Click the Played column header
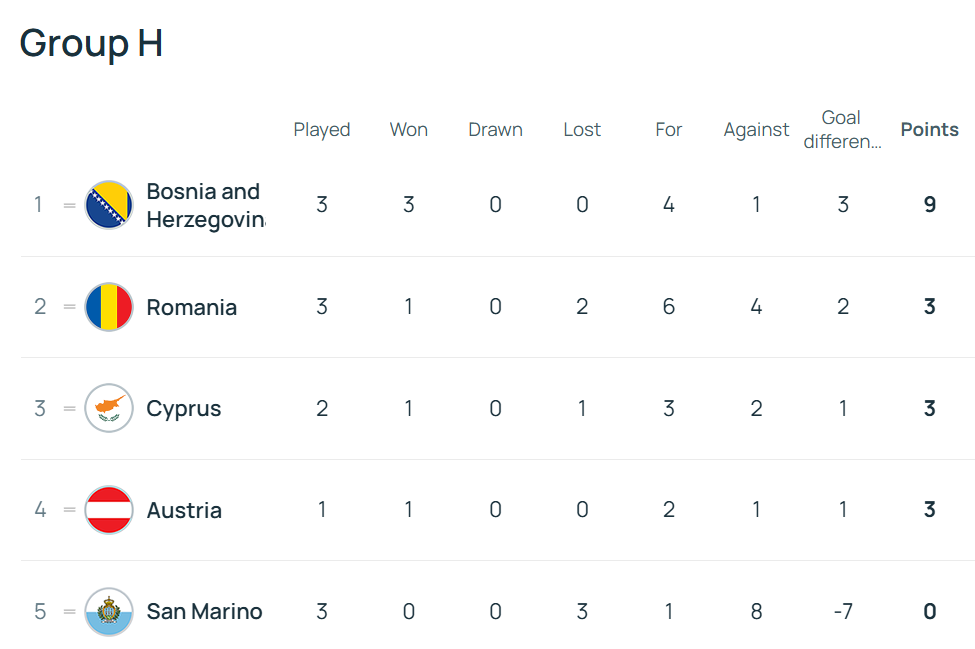The width and height of the screenshot is (975, 649). (321, 130)
